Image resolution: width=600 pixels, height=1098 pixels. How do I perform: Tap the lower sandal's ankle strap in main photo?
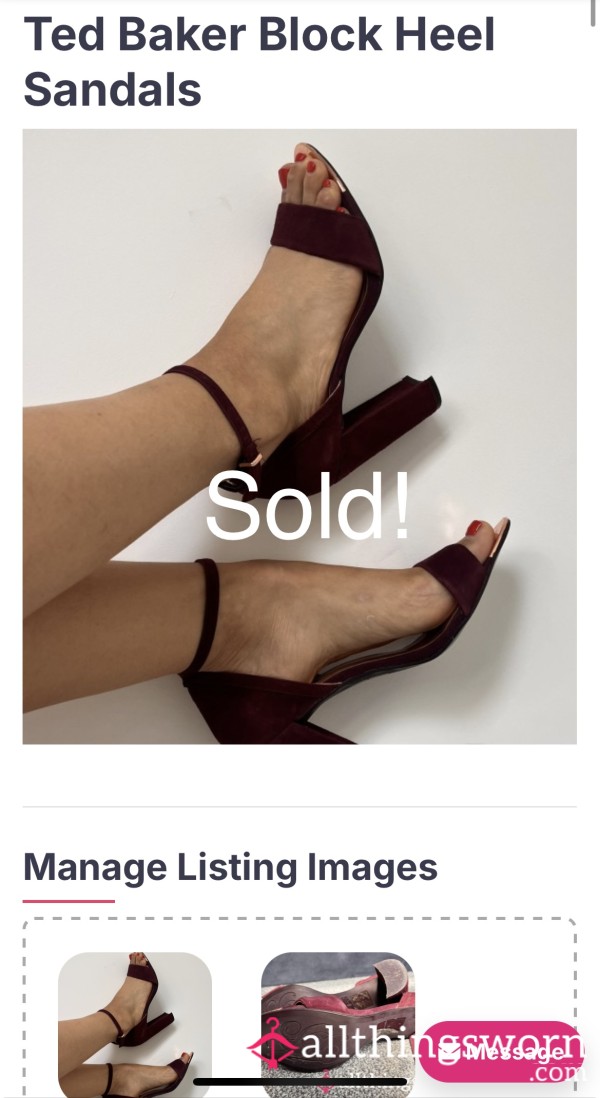click(204, 616)
